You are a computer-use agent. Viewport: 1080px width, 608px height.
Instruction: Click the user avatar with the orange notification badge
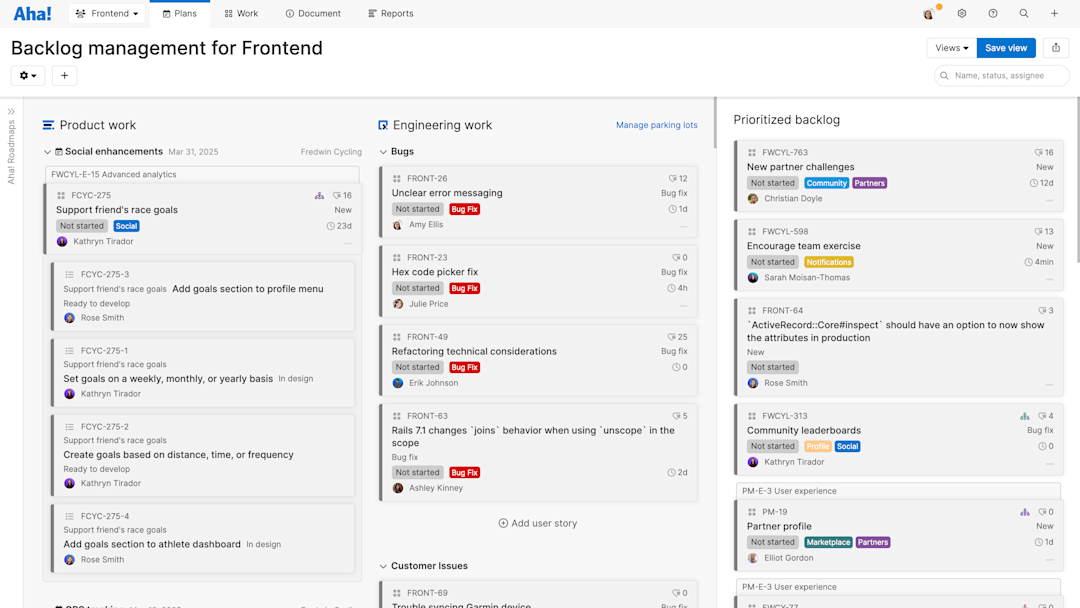coord(927,13)
